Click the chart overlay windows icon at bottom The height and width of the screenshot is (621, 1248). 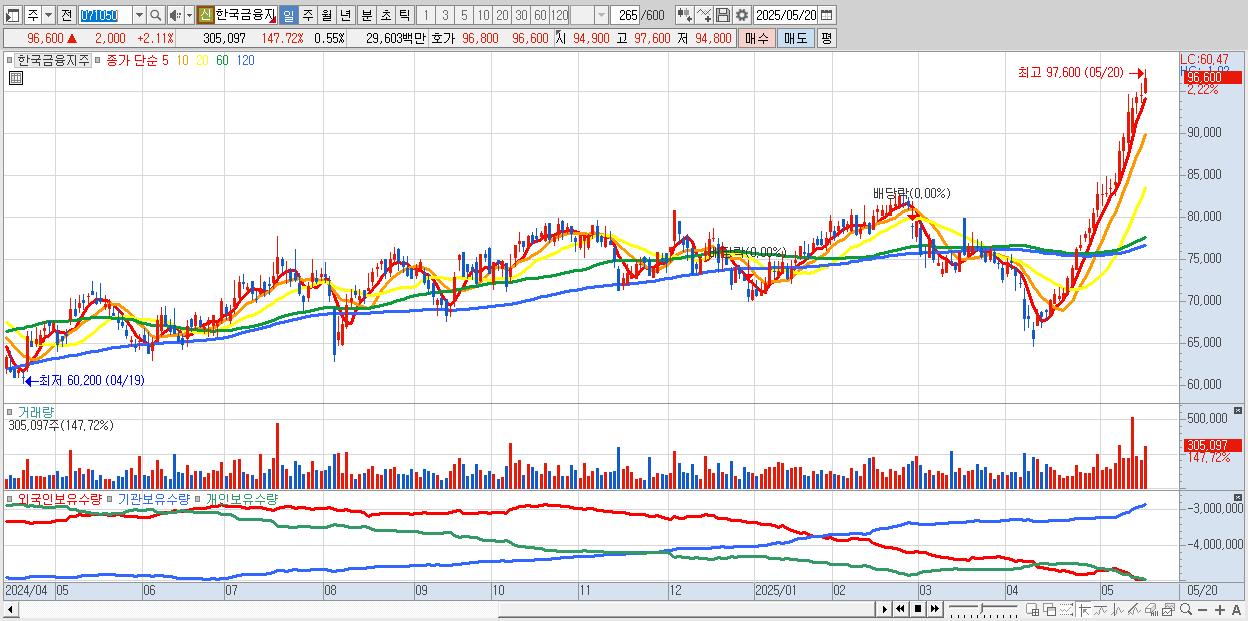(x=1168, y=609)
